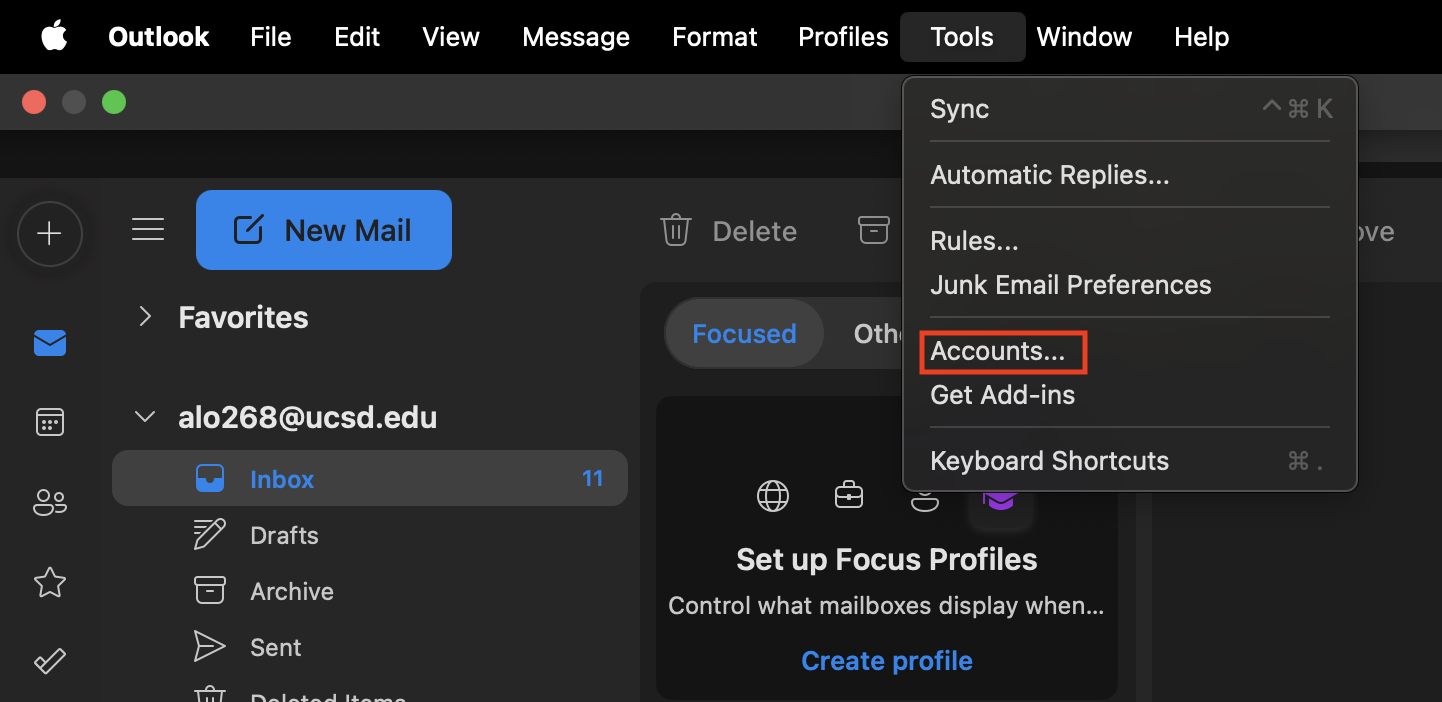Viewport: 1442px width, 702px height.
Task: Click the circular plus new item button
Action: 49,234
